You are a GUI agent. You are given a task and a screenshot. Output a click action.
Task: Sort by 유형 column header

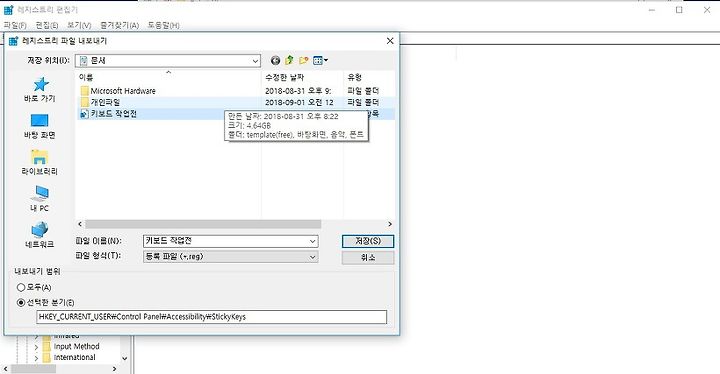369,77
